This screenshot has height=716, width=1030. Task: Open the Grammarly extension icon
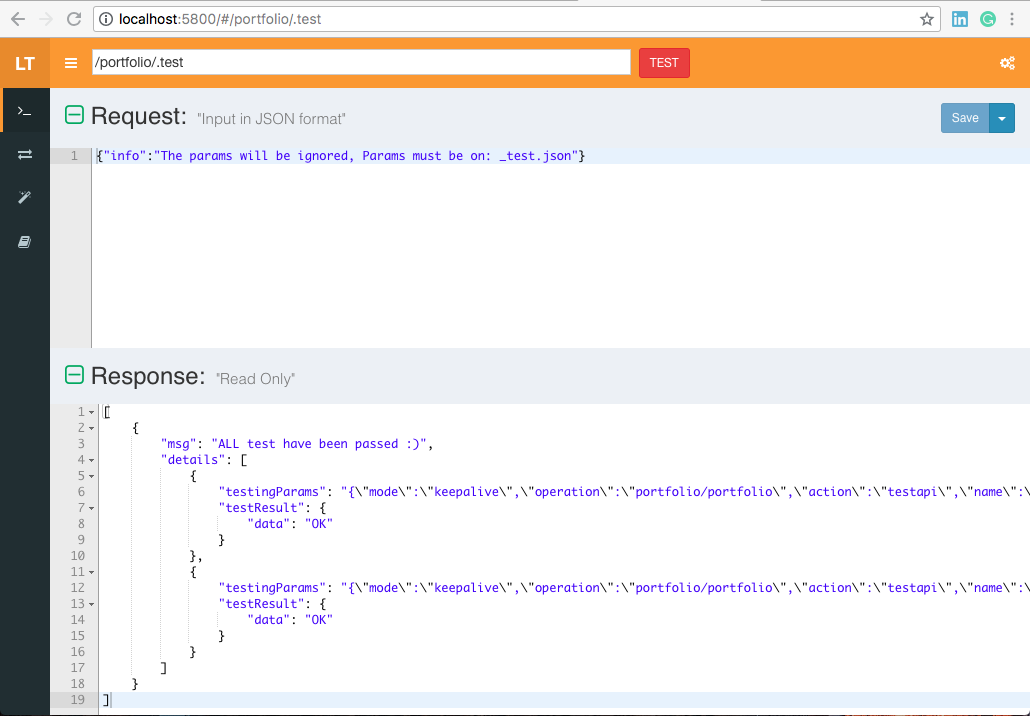tap(987, 19)
